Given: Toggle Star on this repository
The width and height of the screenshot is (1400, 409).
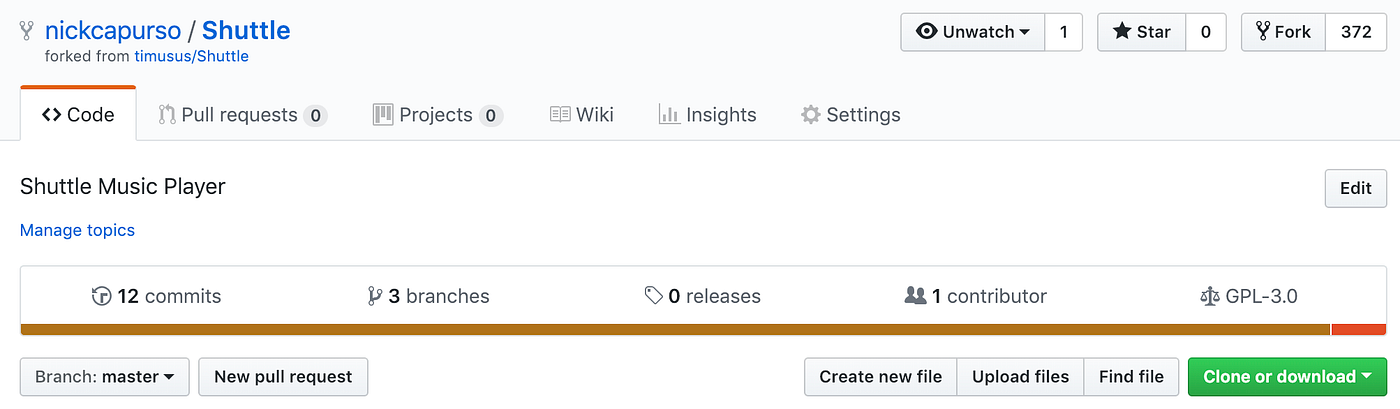Looking at the screenshot, I should [x=1142, y=32].
